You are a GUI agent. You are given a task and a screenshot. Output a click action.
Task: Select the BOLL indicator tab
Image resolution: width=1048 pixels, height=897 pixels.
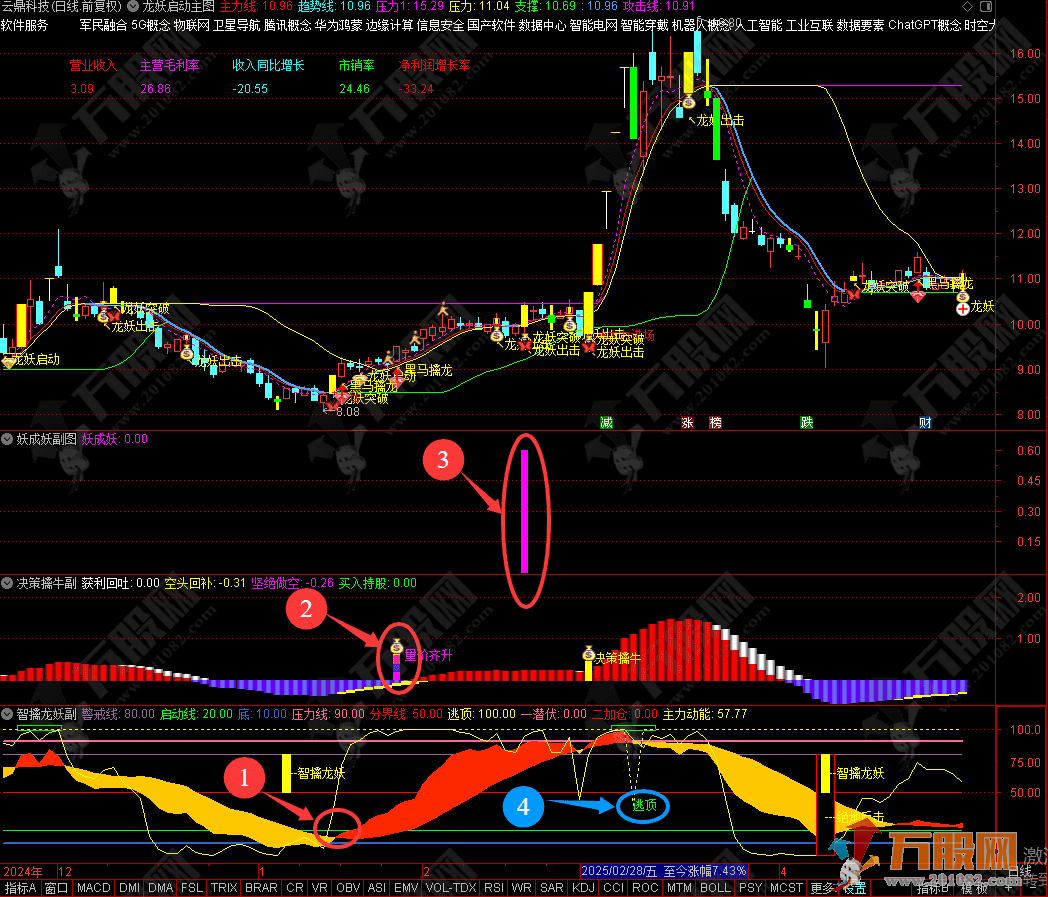715,888
